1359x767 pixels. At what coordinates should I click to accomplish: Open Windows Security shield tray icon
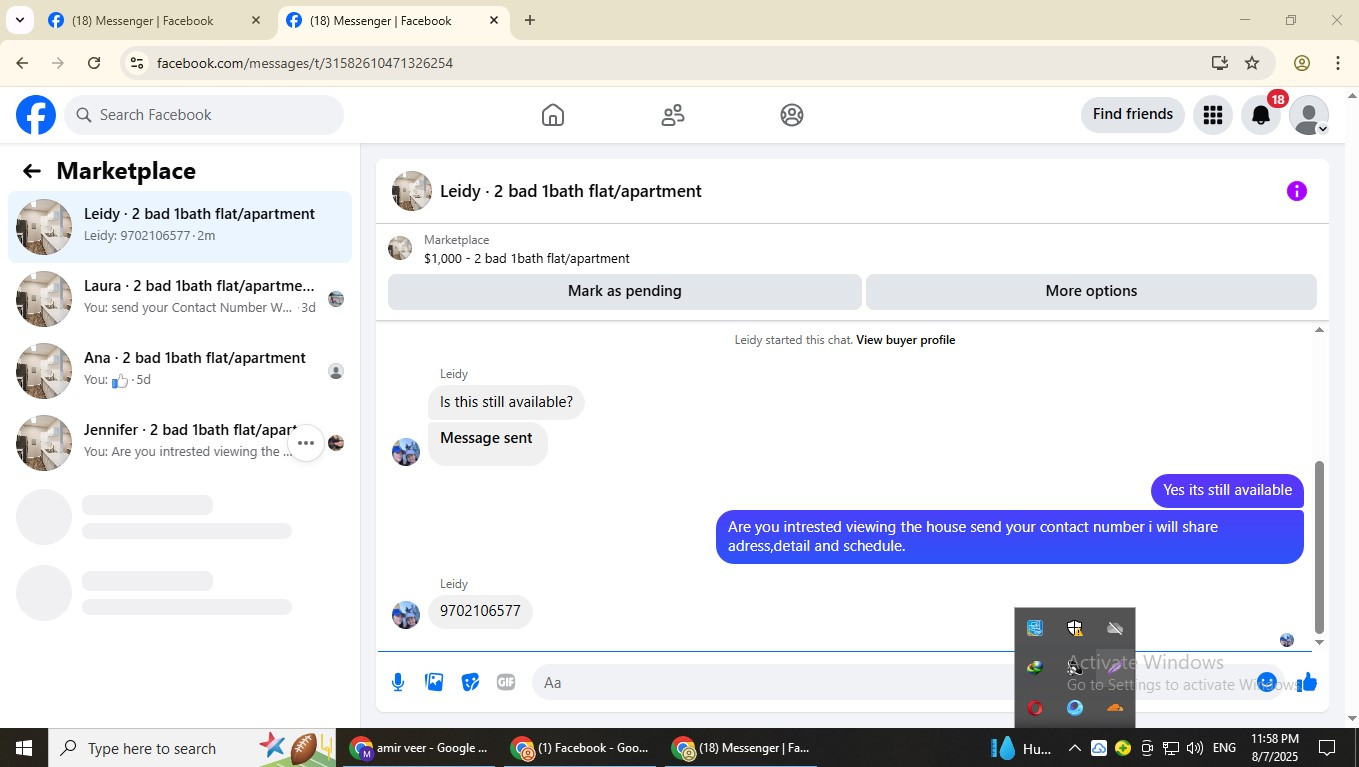pyautogui.click(x=1075, y=628)
